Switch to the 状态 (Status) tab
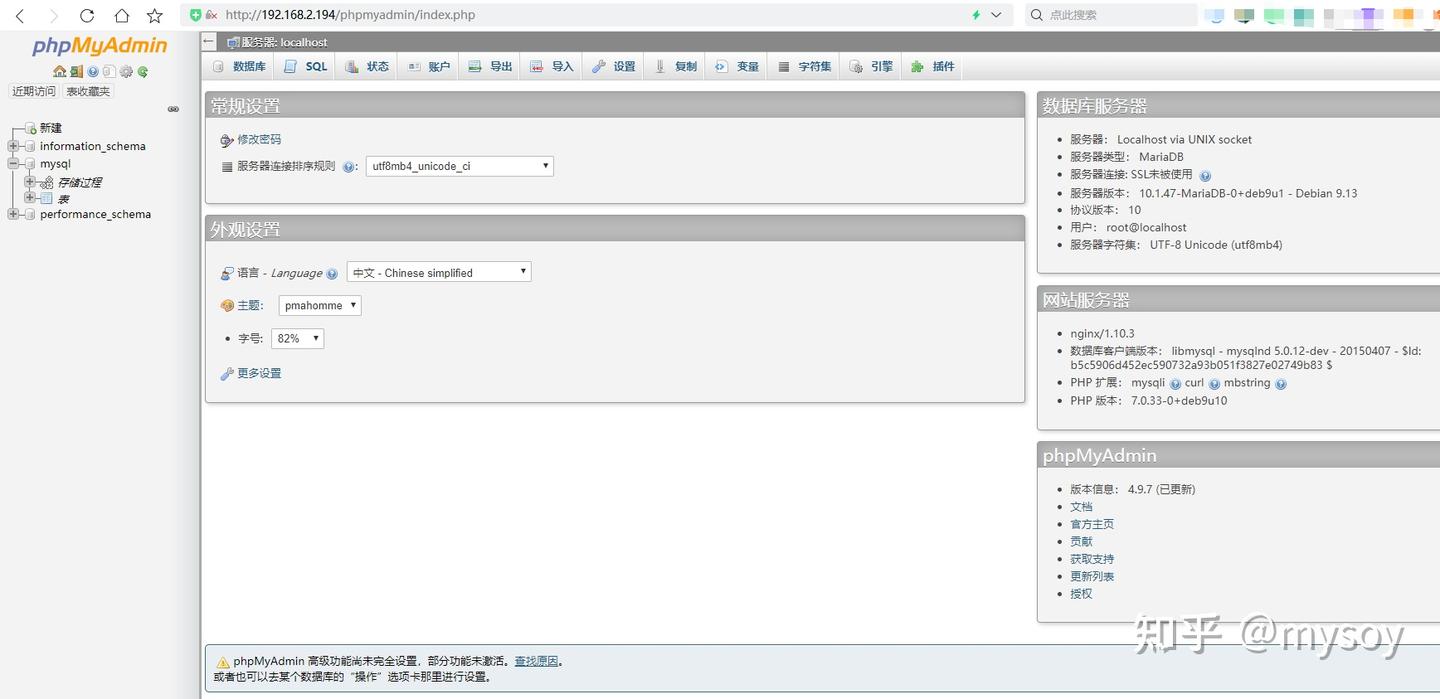Image resolution: width=1440 pixels, height=699 pixels. coord(366,65)
